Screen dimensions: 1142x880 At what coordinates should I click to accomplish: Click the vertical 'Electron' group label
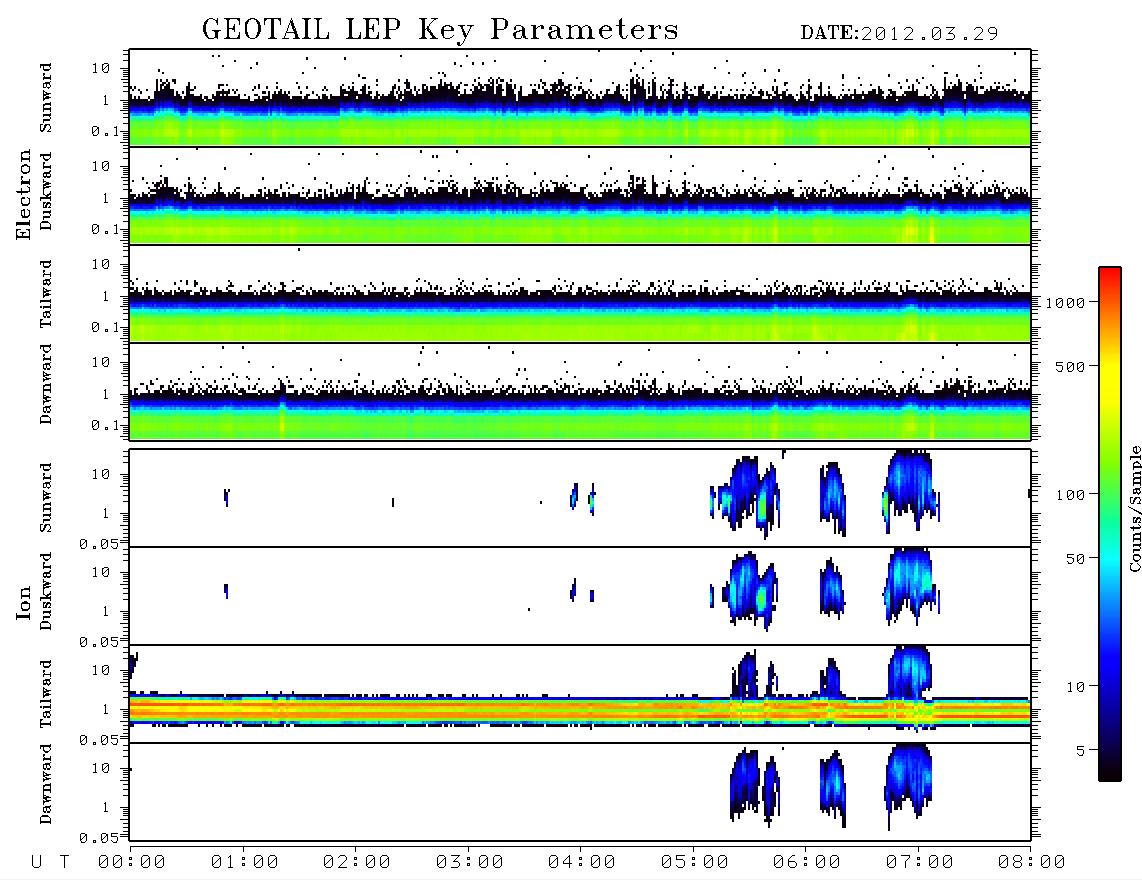coord(24,195)
